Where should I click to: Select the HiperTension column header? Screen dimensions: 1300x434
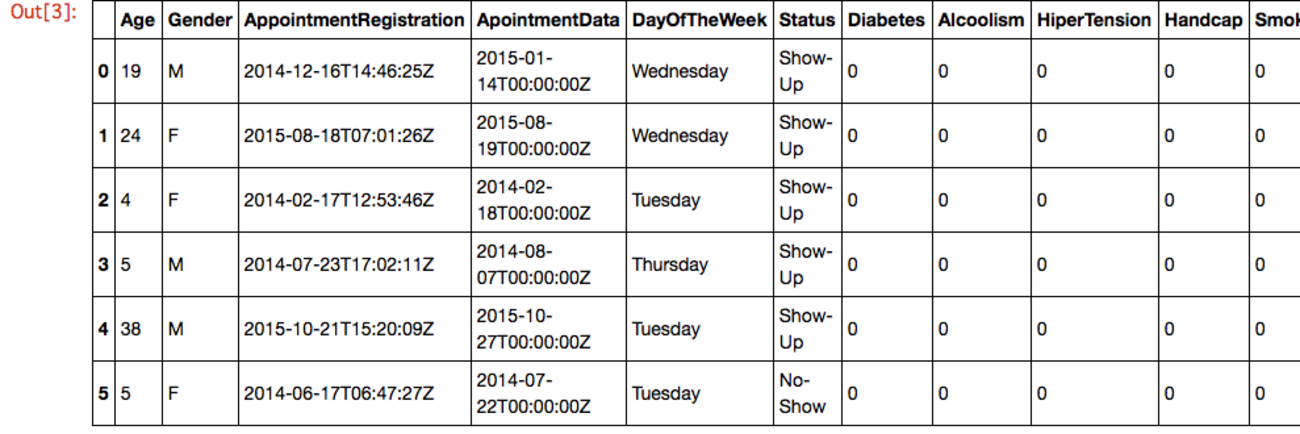coord(1094,20)
